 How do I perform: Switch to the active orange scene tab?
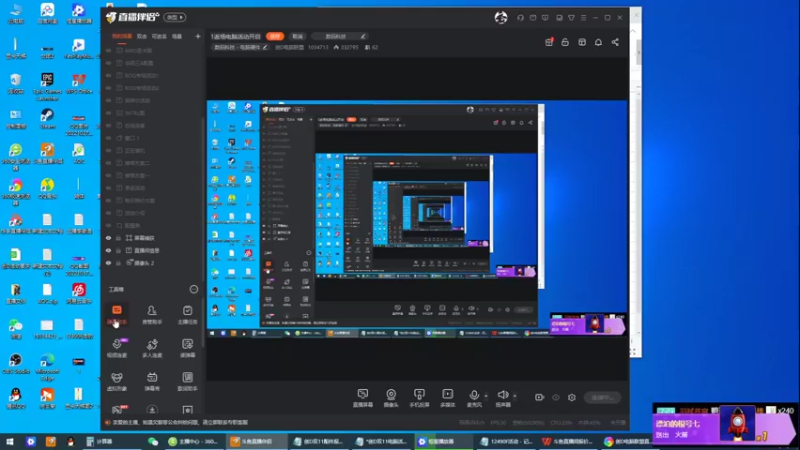point(122,36)
